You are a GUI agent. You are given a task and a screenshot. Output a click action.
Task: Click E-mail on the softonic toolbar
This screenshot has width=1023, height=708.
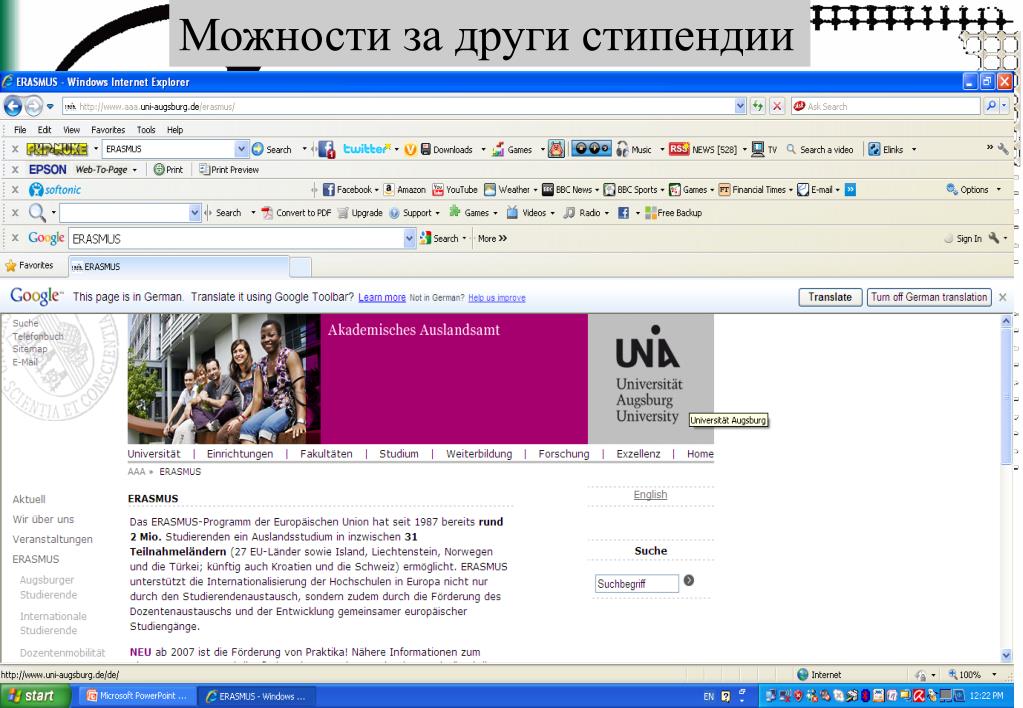pyautogui.click(x=816, y=189)
